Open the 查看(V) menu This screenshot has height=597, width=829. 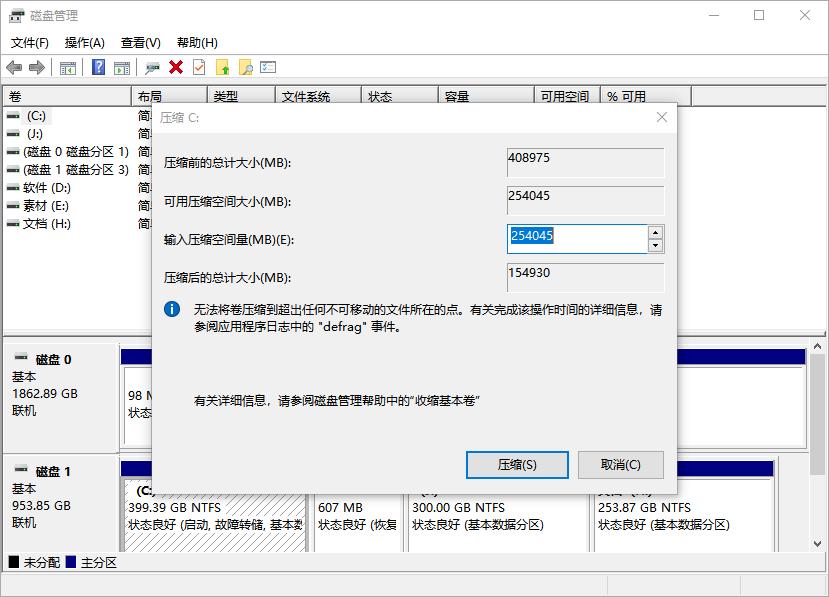141,43
